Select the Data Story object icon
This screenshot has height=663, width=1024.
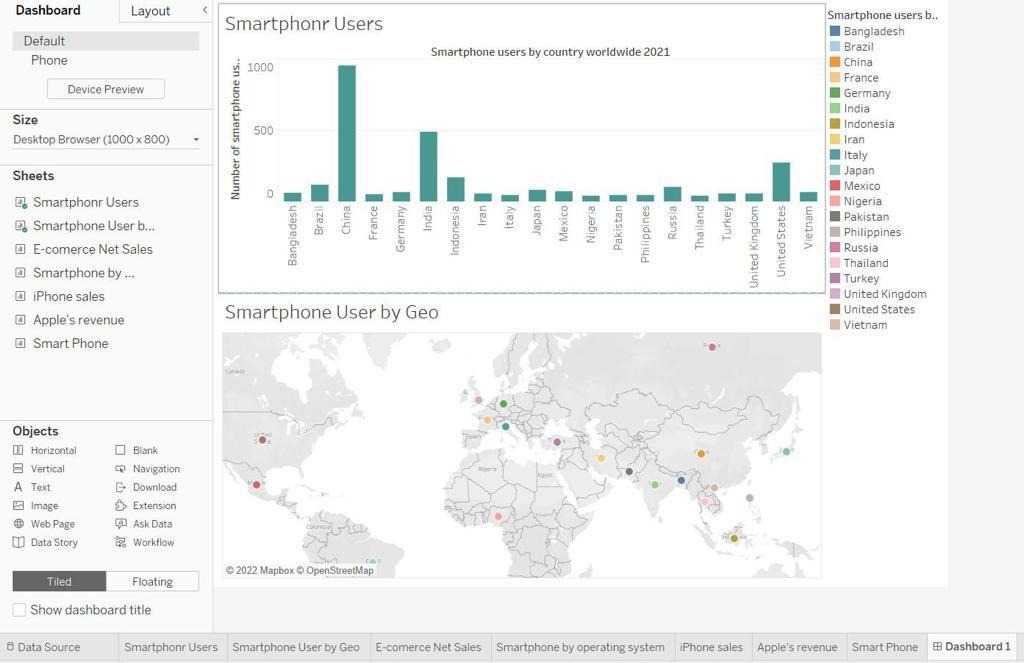tap(18, 542)
